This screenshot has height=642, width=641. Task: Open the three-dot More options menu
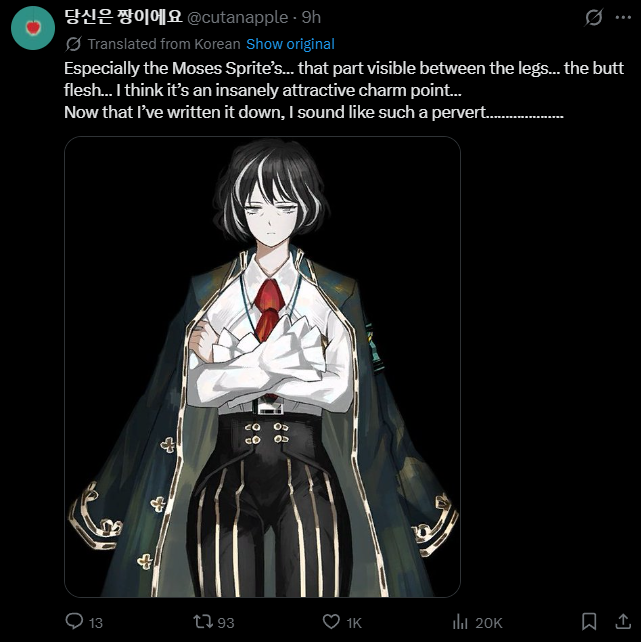tap(623, 17)
